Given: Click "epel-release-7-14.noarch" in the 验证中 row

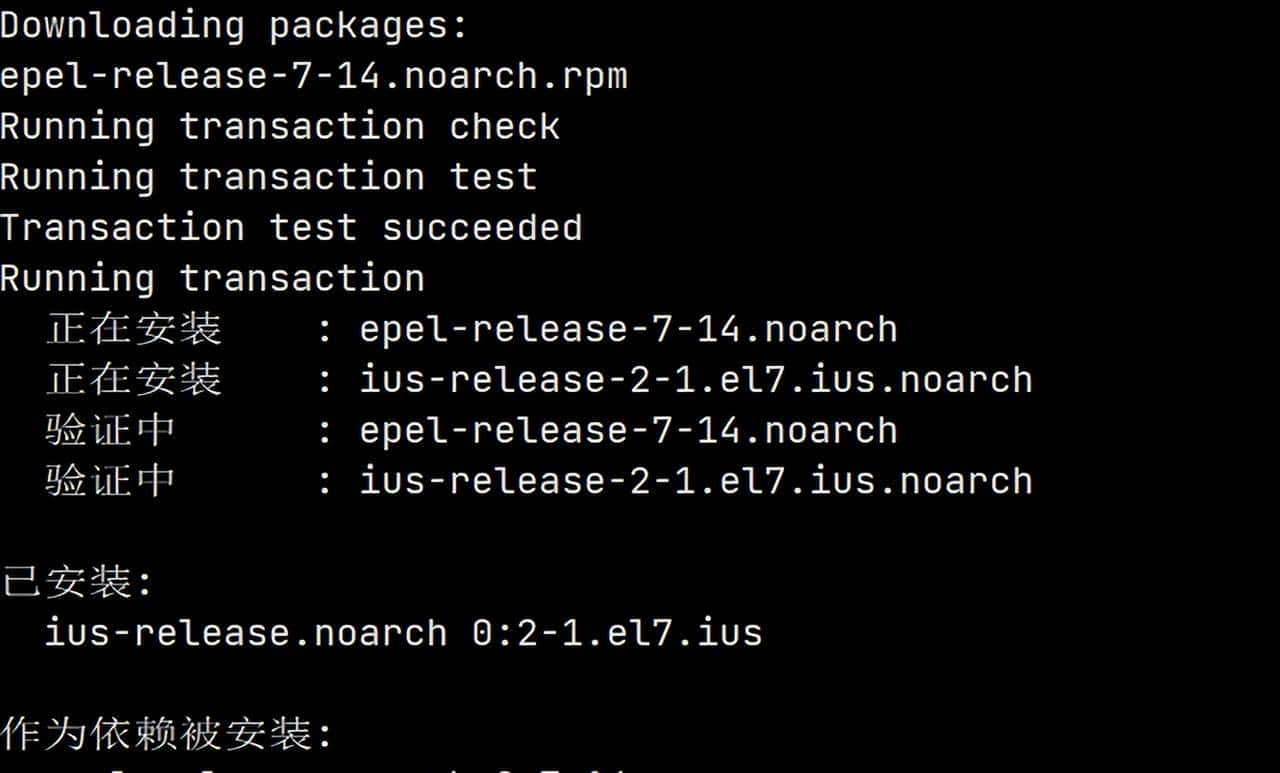Looking at the screenshot, I should coord(628,430).
